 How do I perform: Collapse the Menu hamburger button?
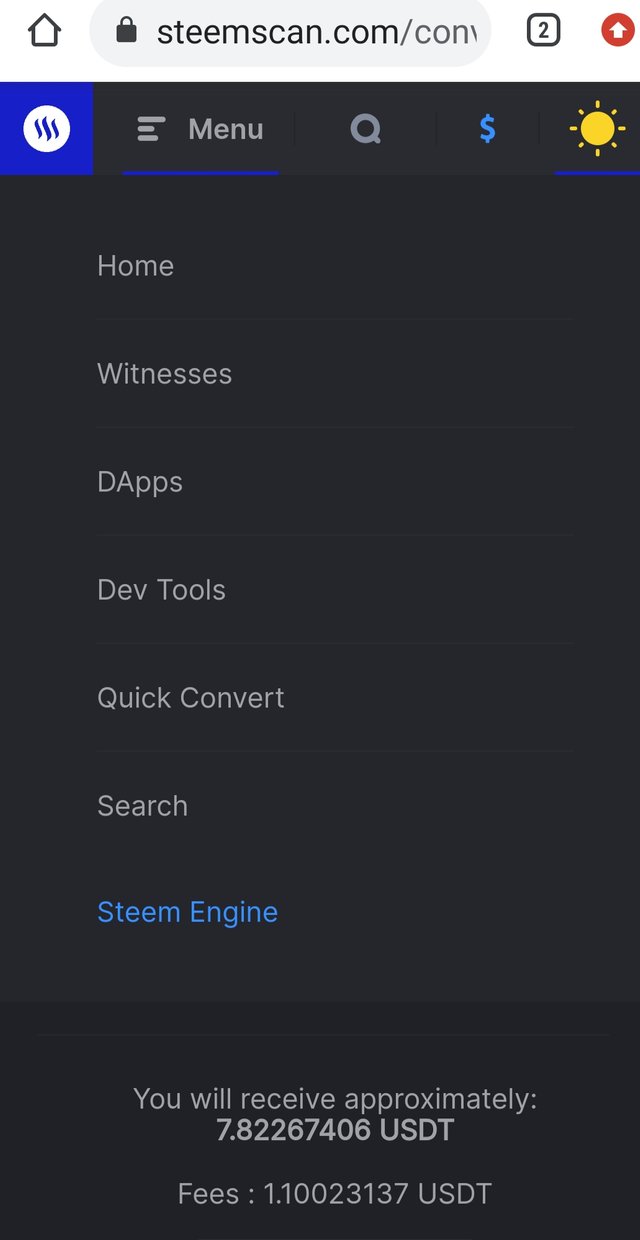click(x=201, y=129)
